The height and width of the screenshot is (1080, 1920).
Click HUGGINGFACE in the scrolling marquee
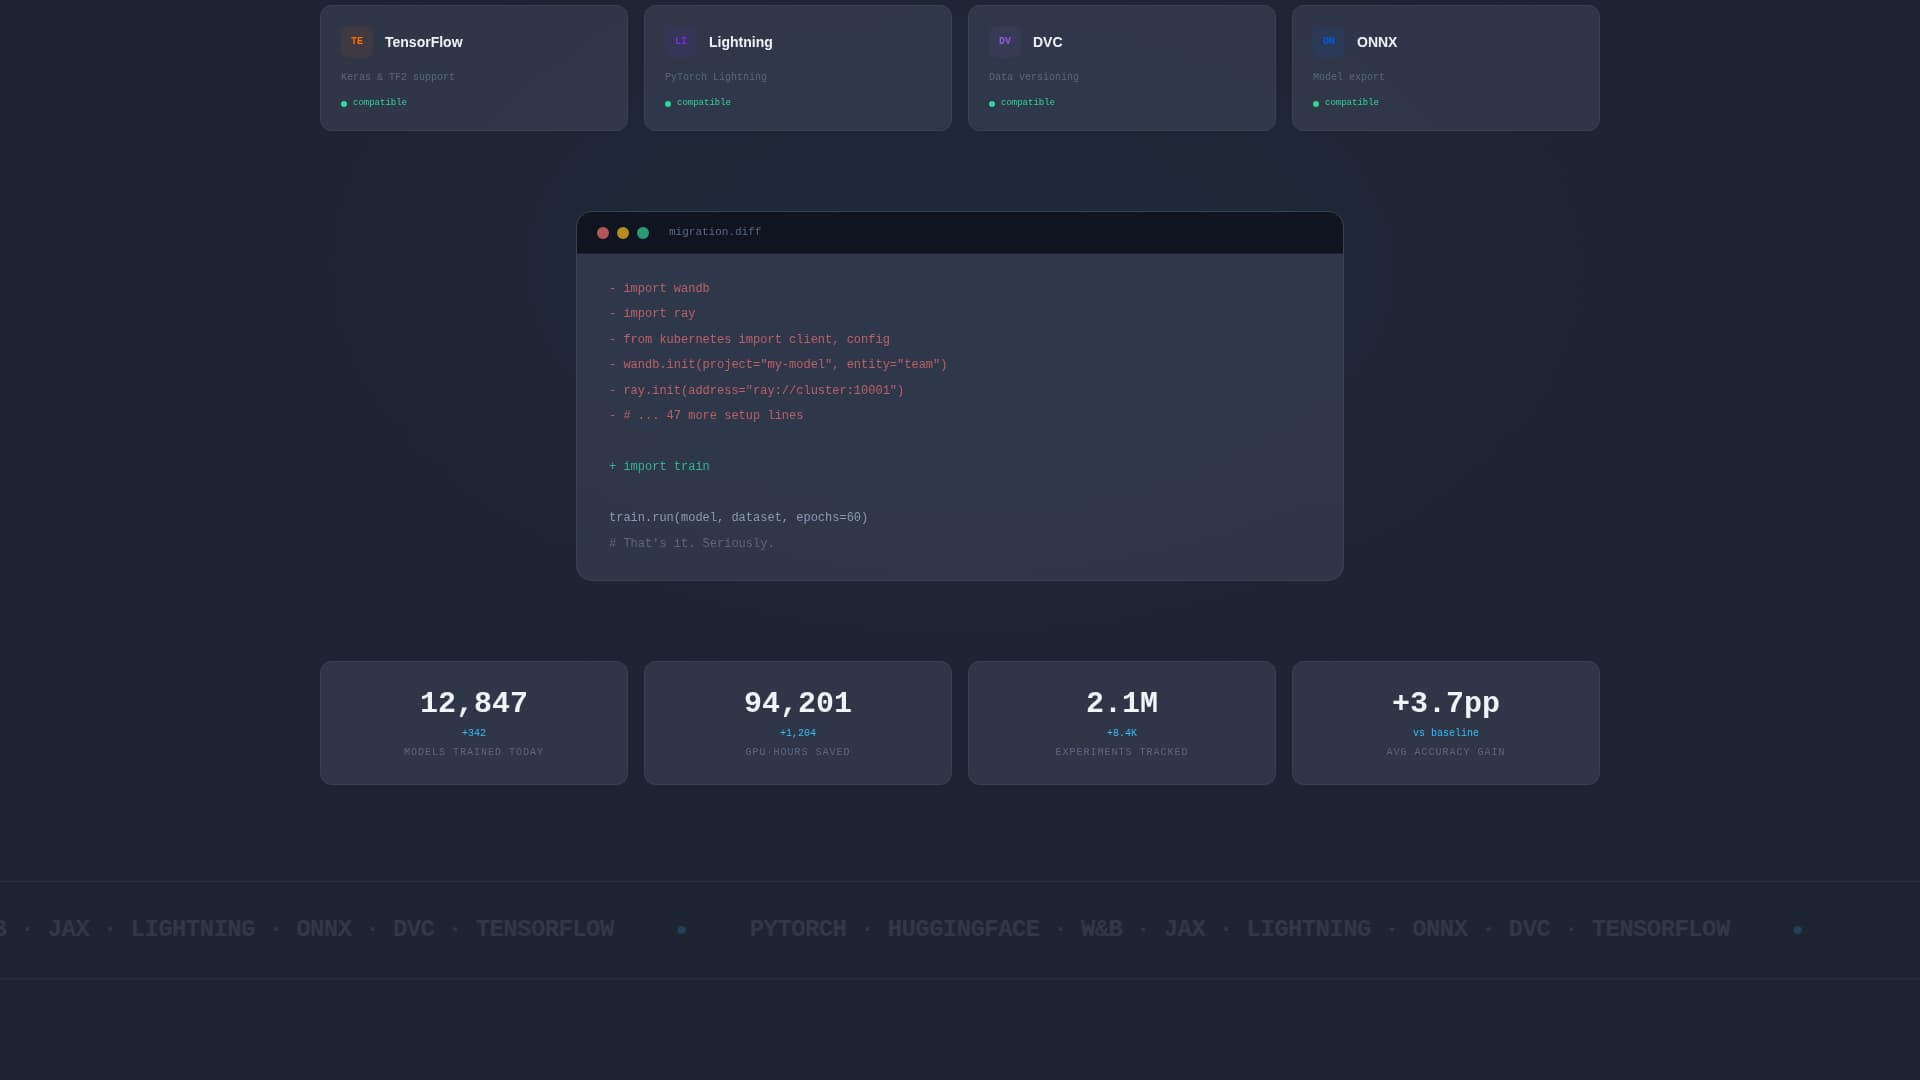964,929
